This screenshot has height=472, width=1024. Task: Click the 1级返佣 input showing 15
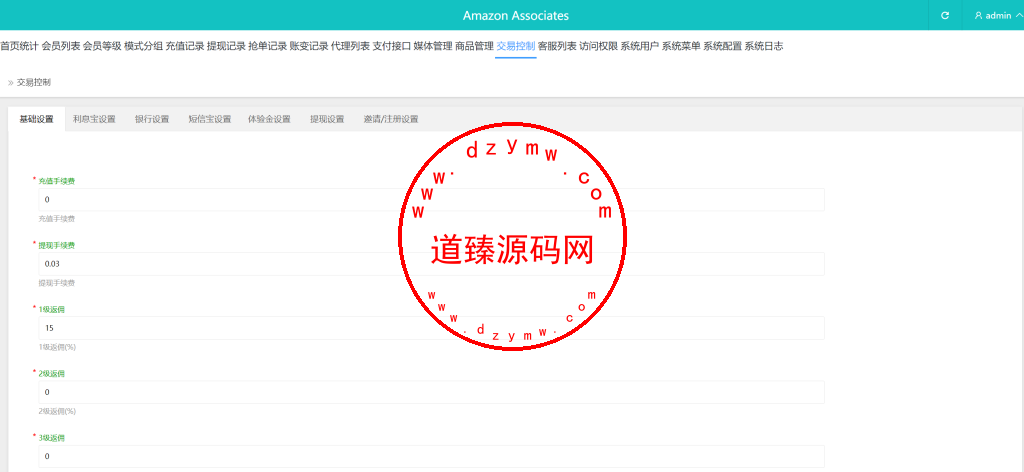431,328
